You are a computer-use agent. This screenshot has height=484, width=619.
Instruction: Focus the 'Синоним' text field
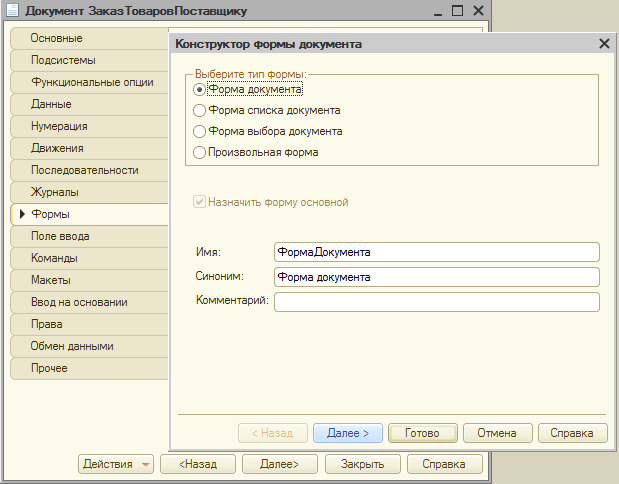[436, 277]
